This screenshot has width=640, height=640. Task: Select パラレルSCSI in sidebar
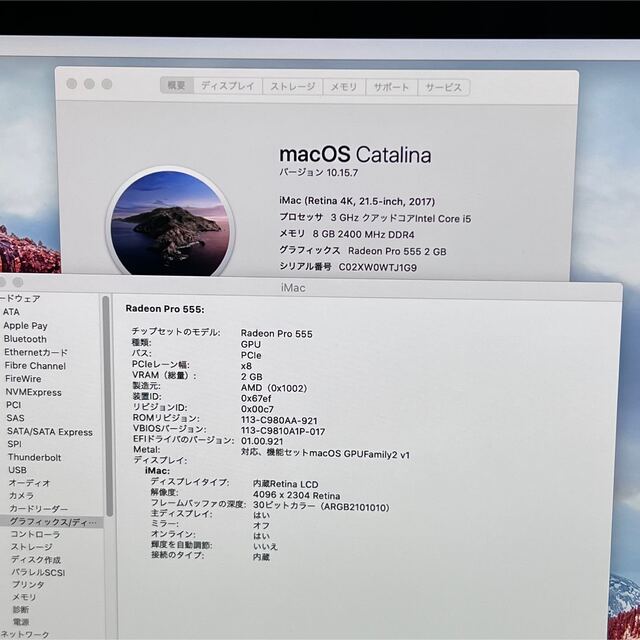click(38, 573)
